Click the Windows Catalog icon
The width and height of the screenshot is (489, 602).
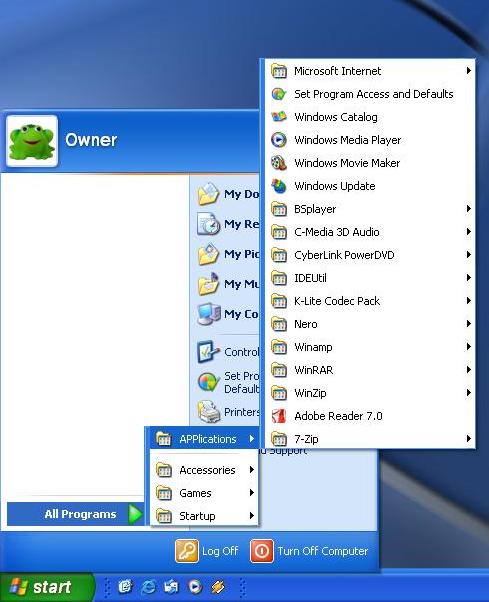(279, 117)
